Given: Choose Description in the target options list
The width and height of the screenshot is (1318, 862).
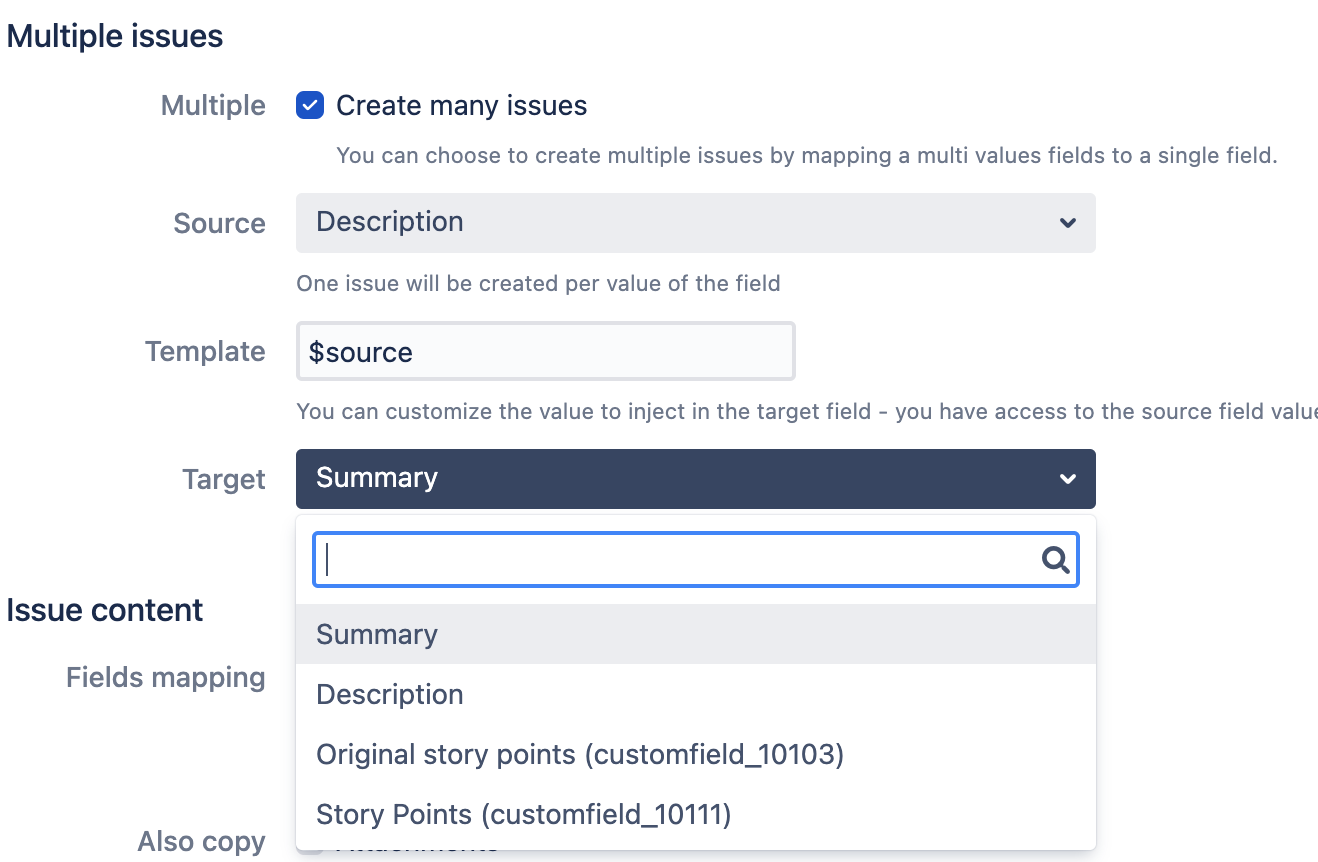Looking at the screenshot, I should click(390, 695).
